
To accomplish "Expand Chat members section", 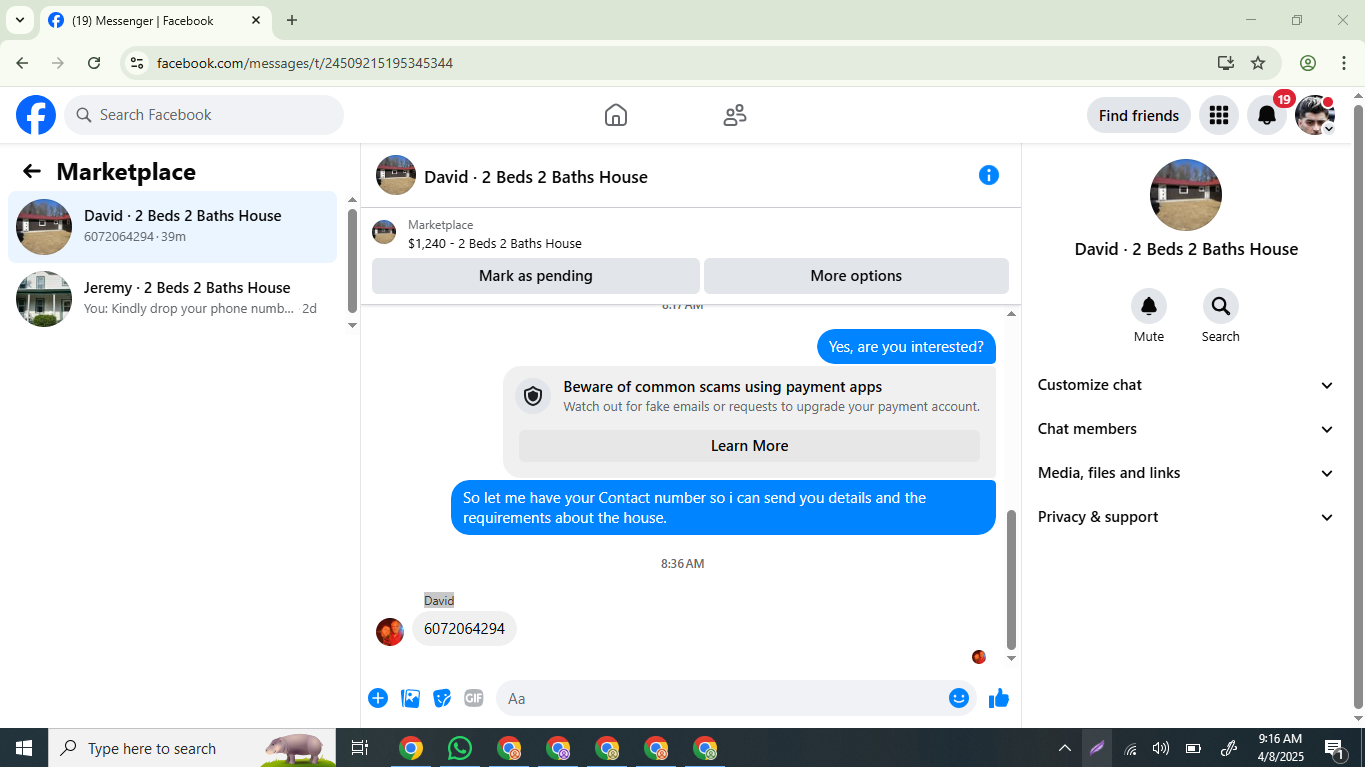I will click(x=1186, y=429).
